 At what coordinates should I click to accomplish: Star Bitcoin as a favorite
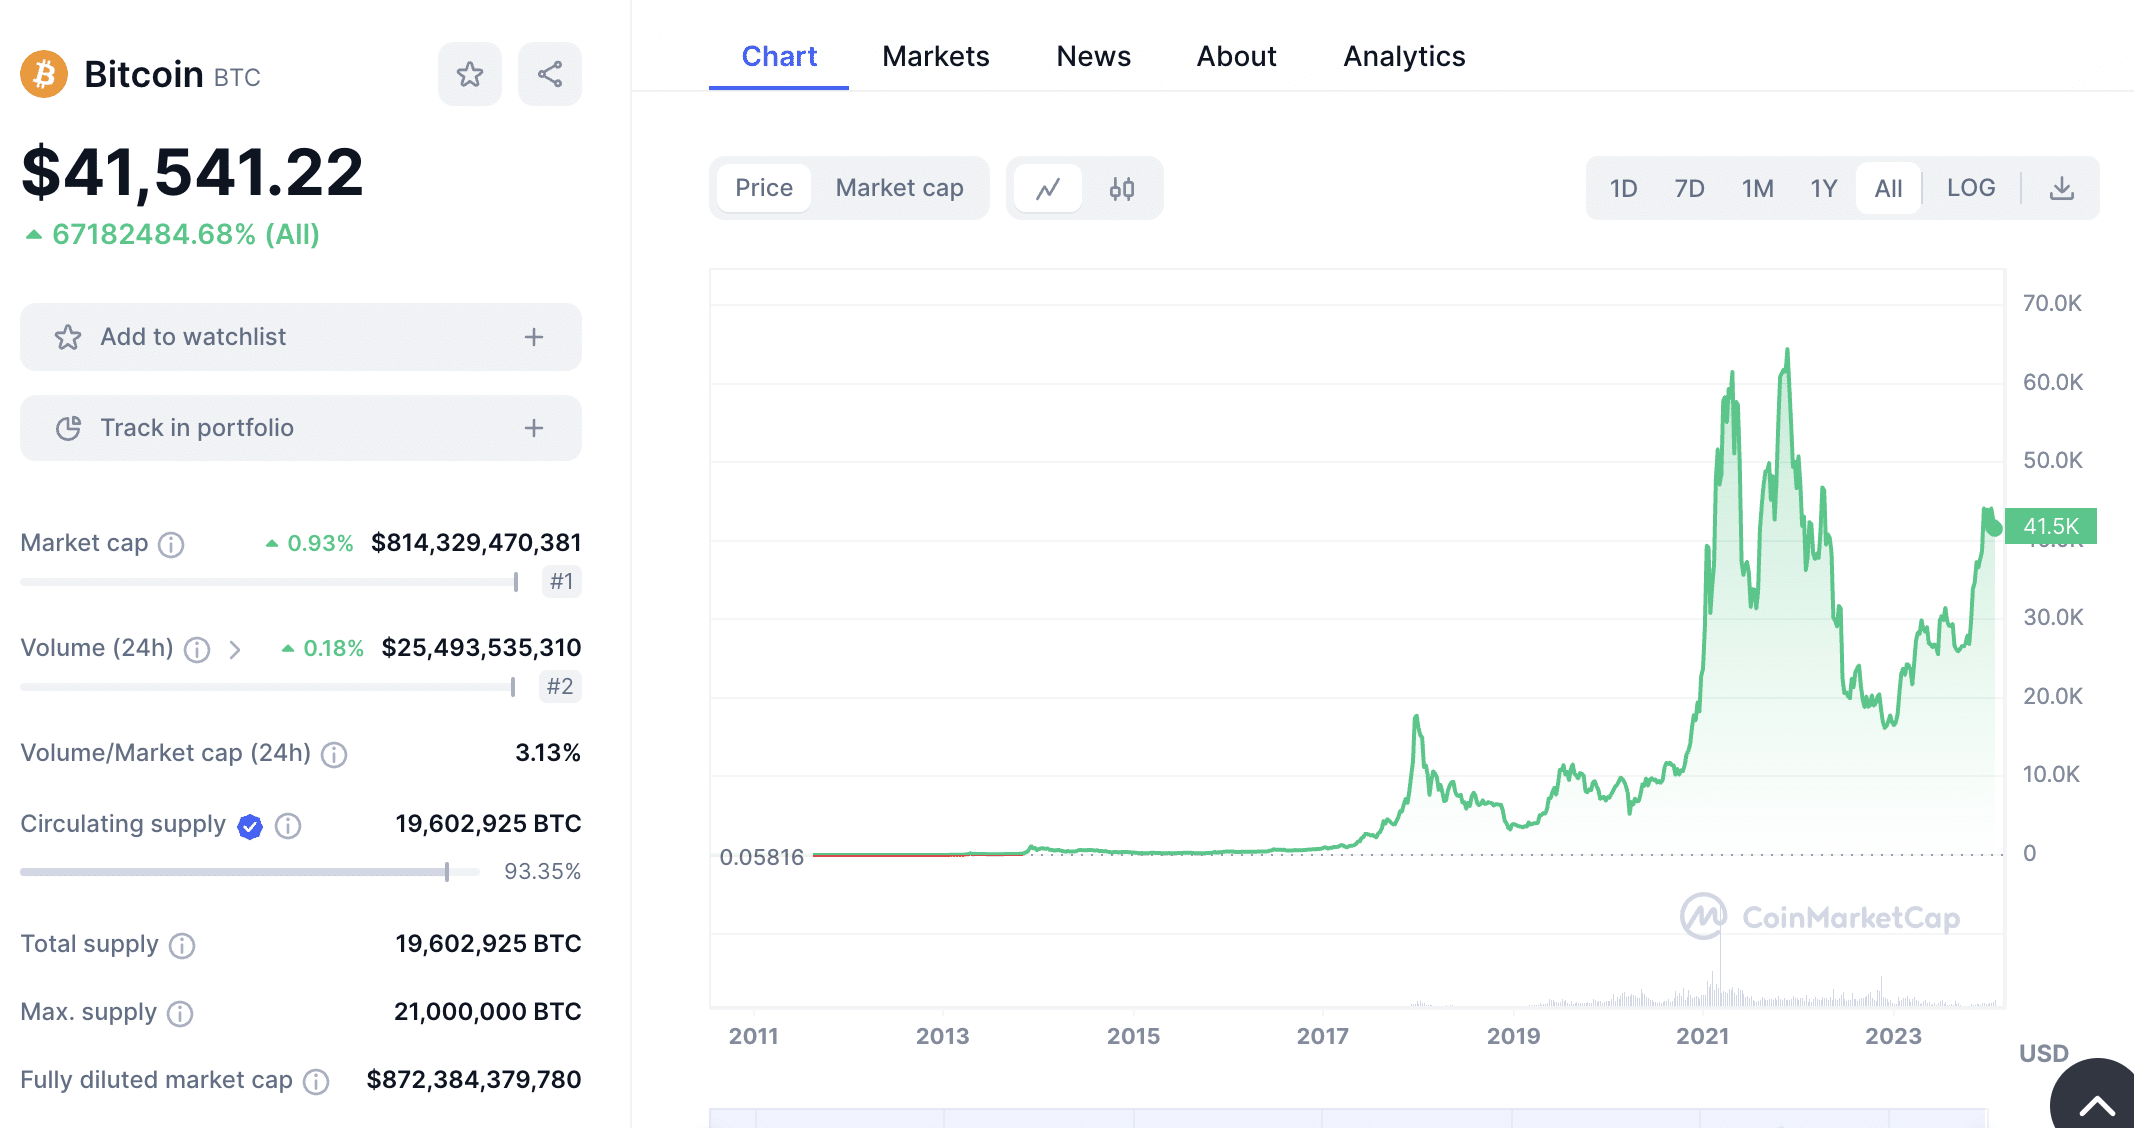470,73
